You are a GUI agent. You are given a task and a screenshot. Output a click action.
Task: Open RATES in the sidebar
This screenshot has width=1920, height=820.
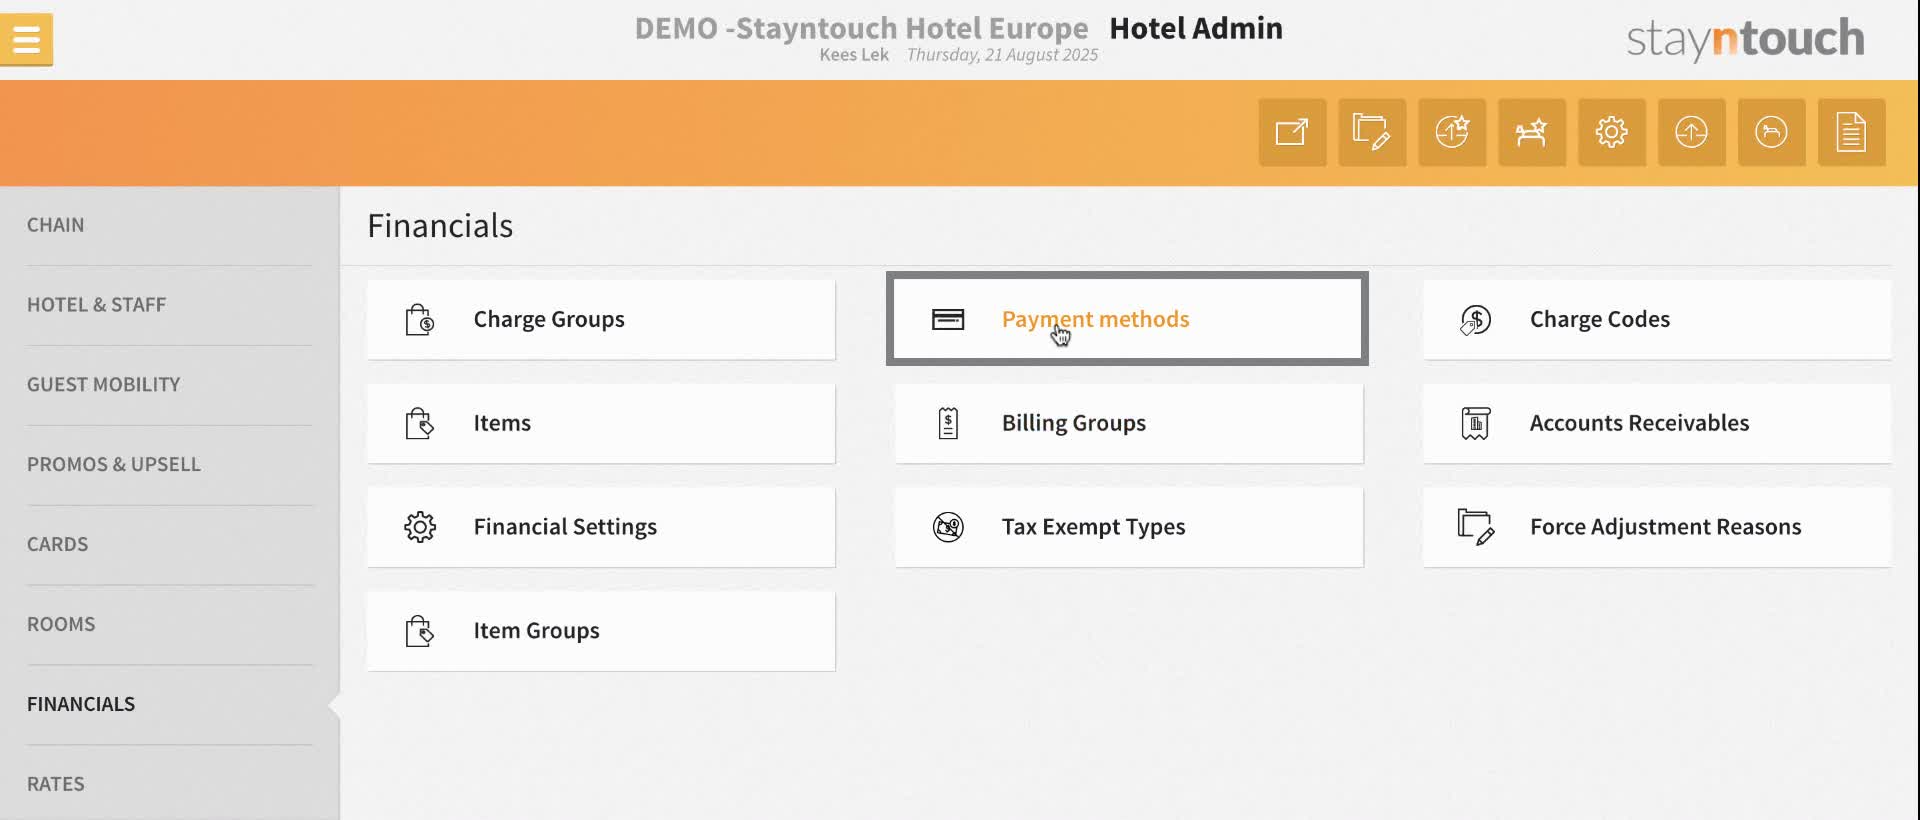click(x=56, y=785)
